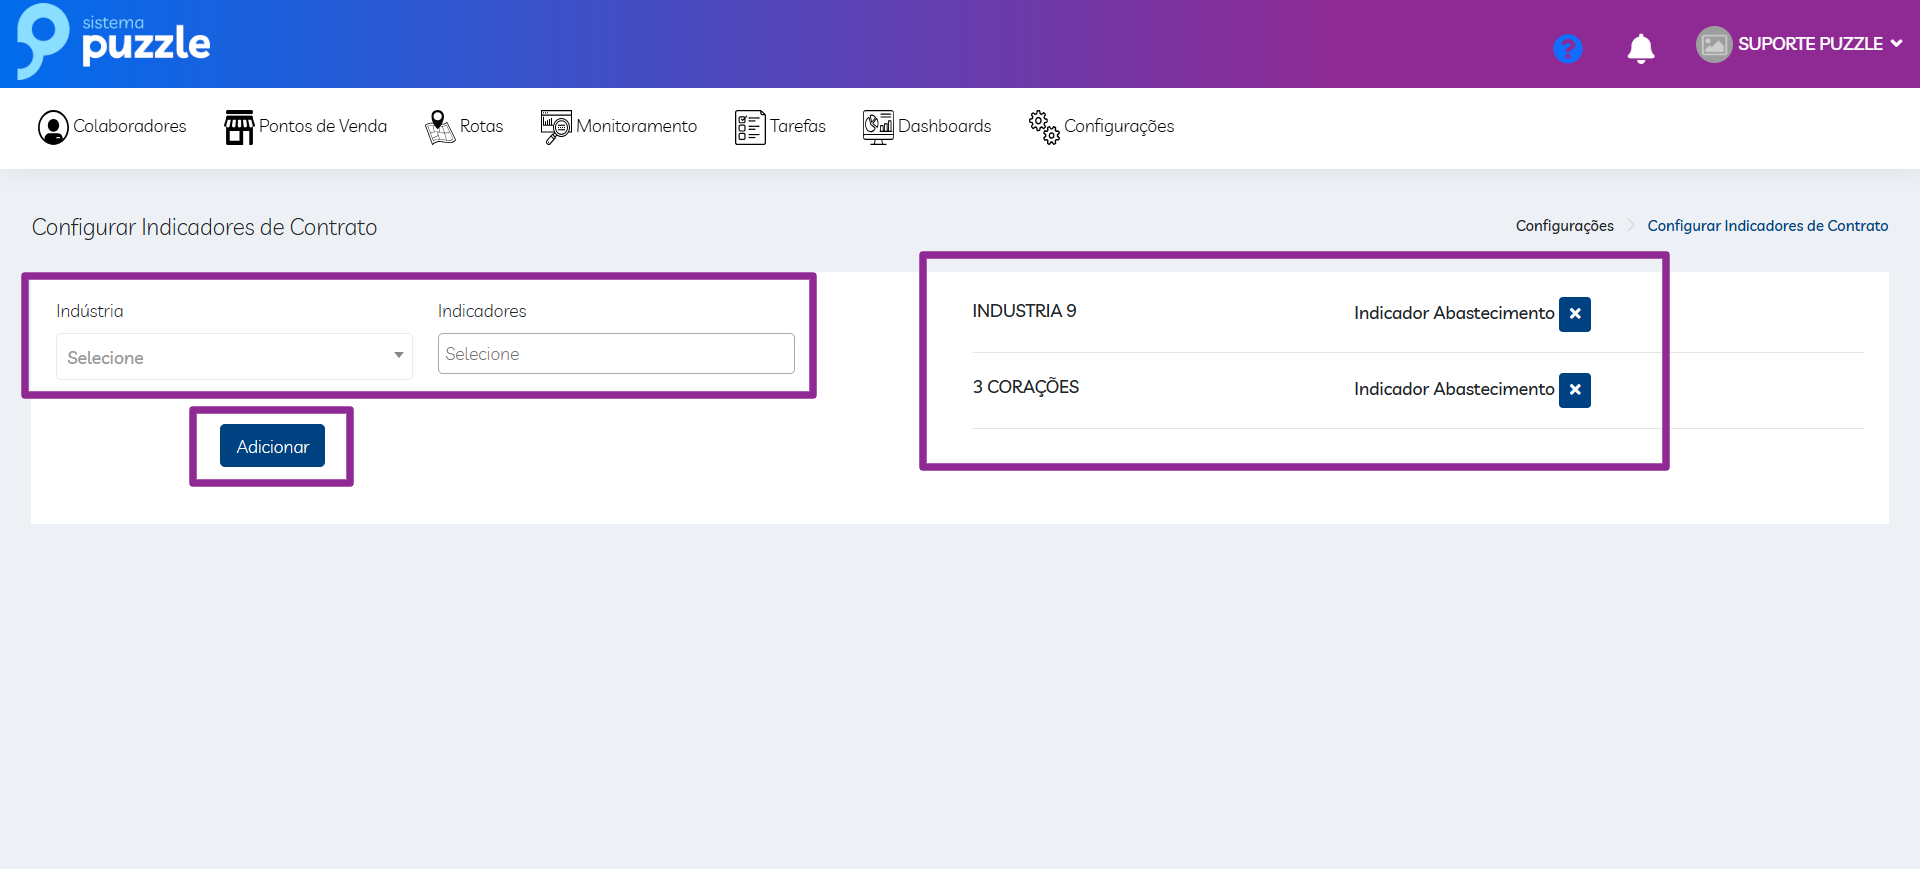
Task: Click the Rotas map pin icon
Action: tap(439, 127)
